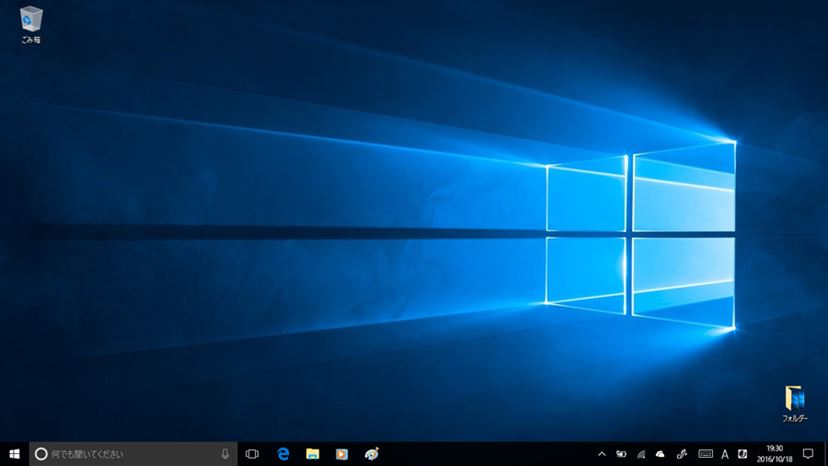Expand the hidden tray icons chevron

tap(601, 454)
